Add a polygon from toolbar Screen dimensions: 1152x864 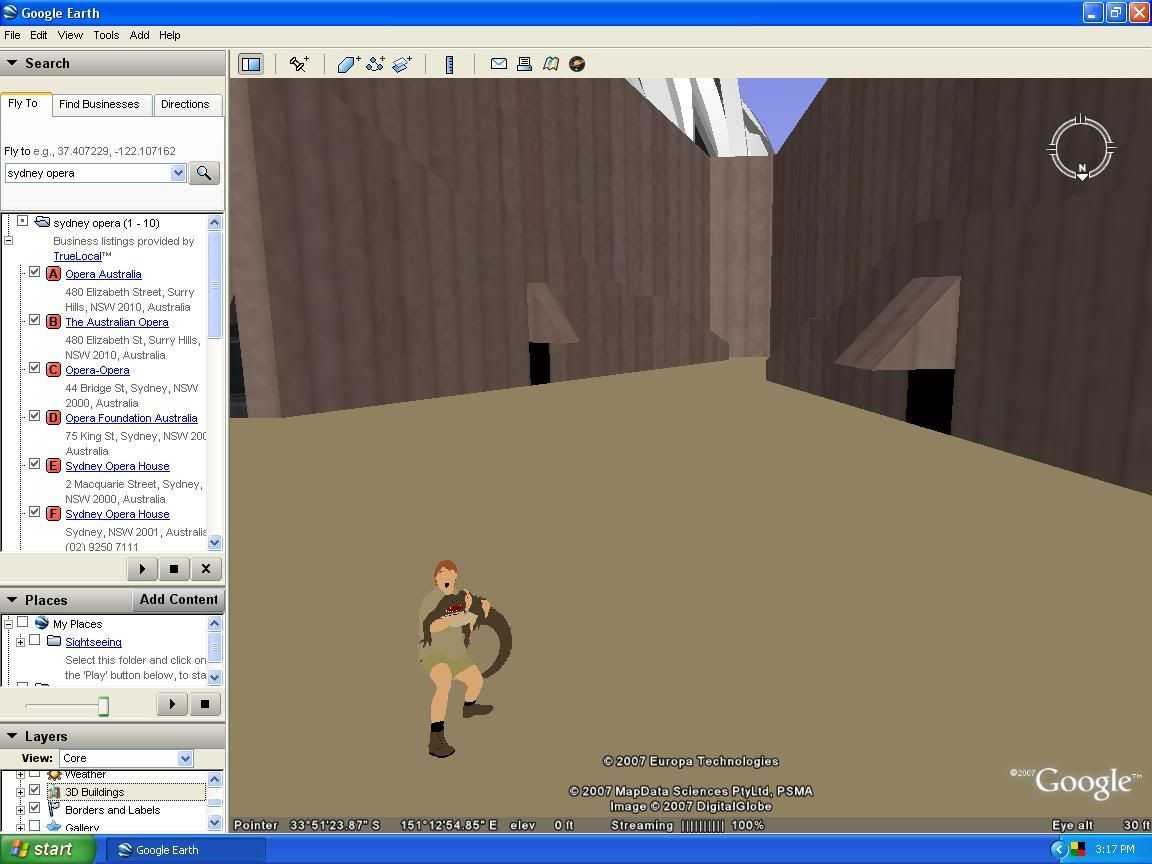(348, 64)
